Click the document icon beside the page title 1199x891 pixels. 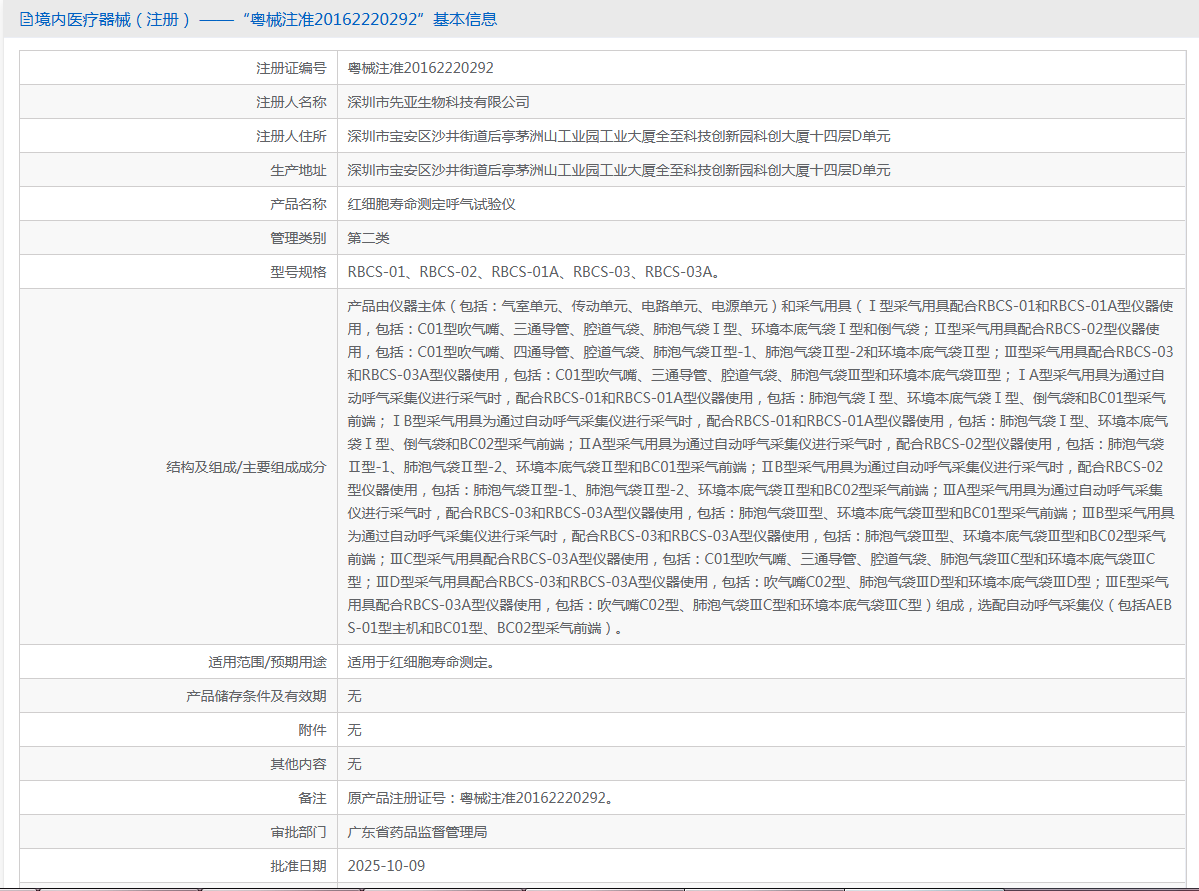click(26, 19)
